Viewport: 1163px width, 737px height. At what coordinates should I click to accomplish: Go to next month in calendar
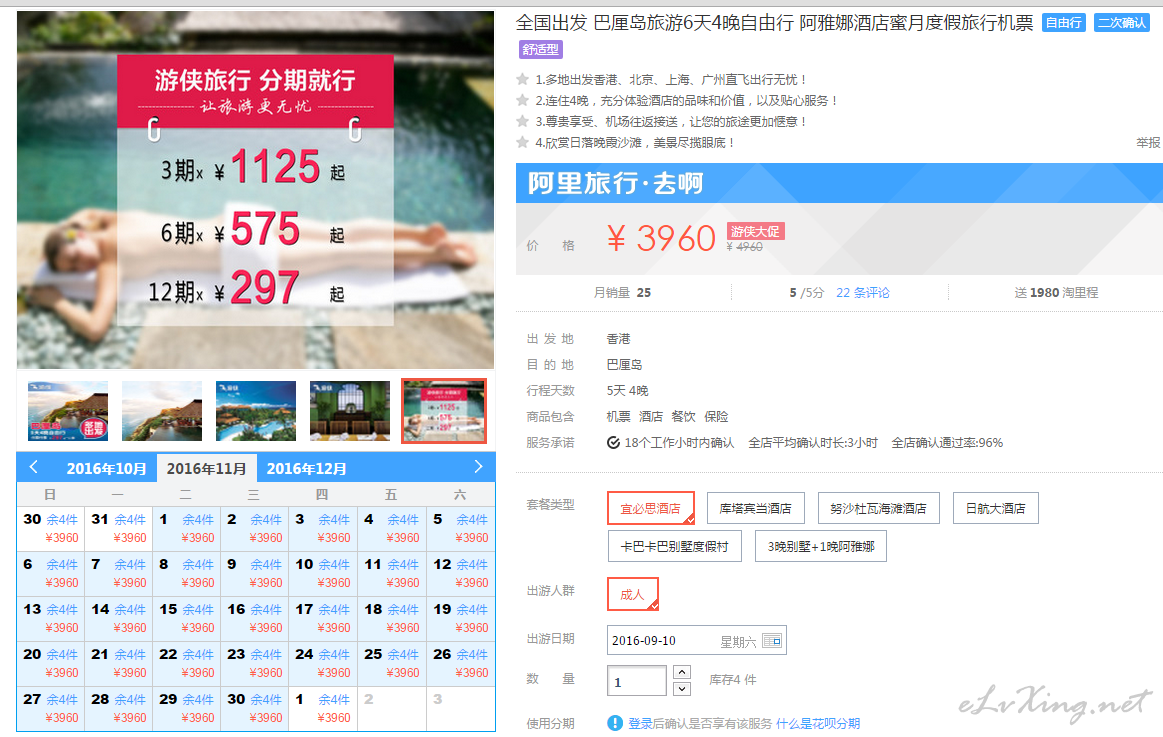pyautogui.click(x=478, y=467)
